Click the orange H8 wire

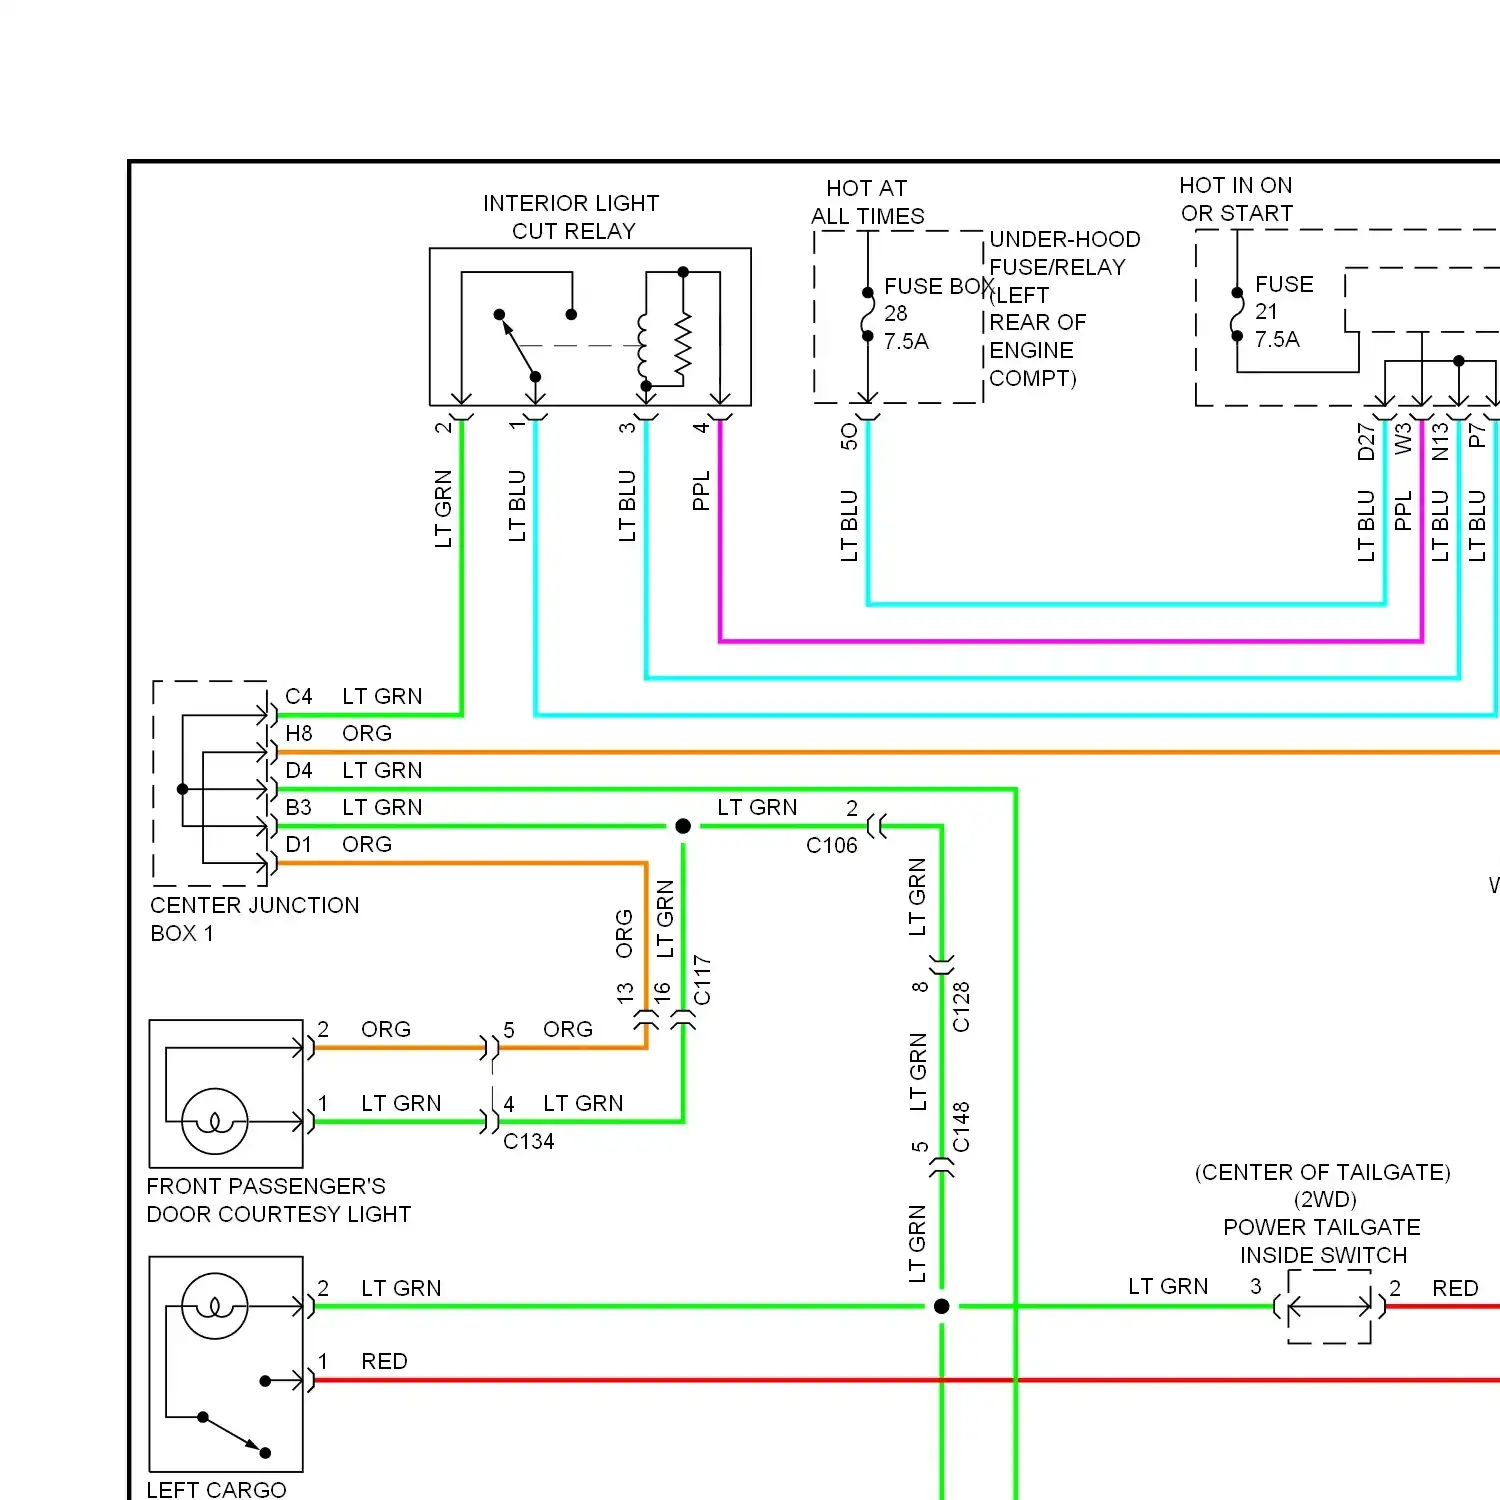[888, 752]
